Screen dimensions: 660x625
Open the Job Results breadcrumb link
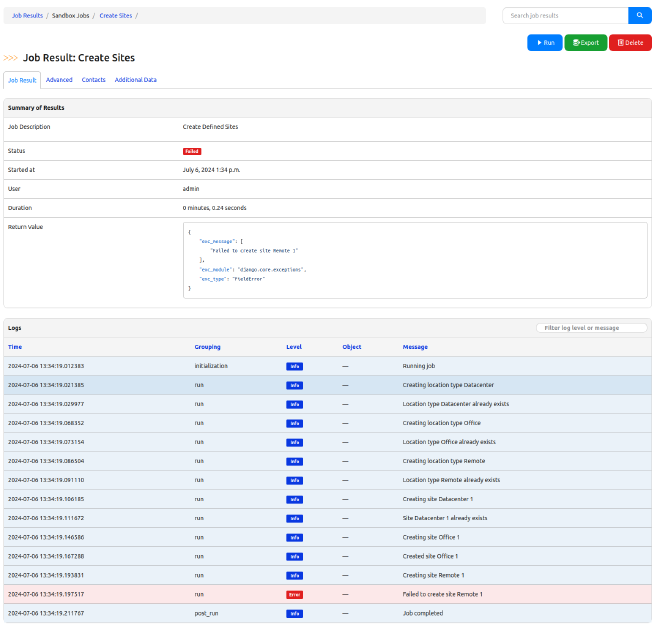tap(27, 16)
